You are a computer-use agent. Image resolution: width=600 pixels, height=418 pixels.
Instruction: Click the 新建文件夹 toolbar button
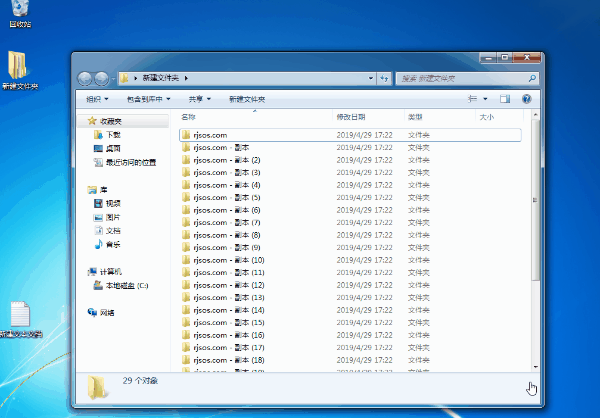[x=247, y=99]
